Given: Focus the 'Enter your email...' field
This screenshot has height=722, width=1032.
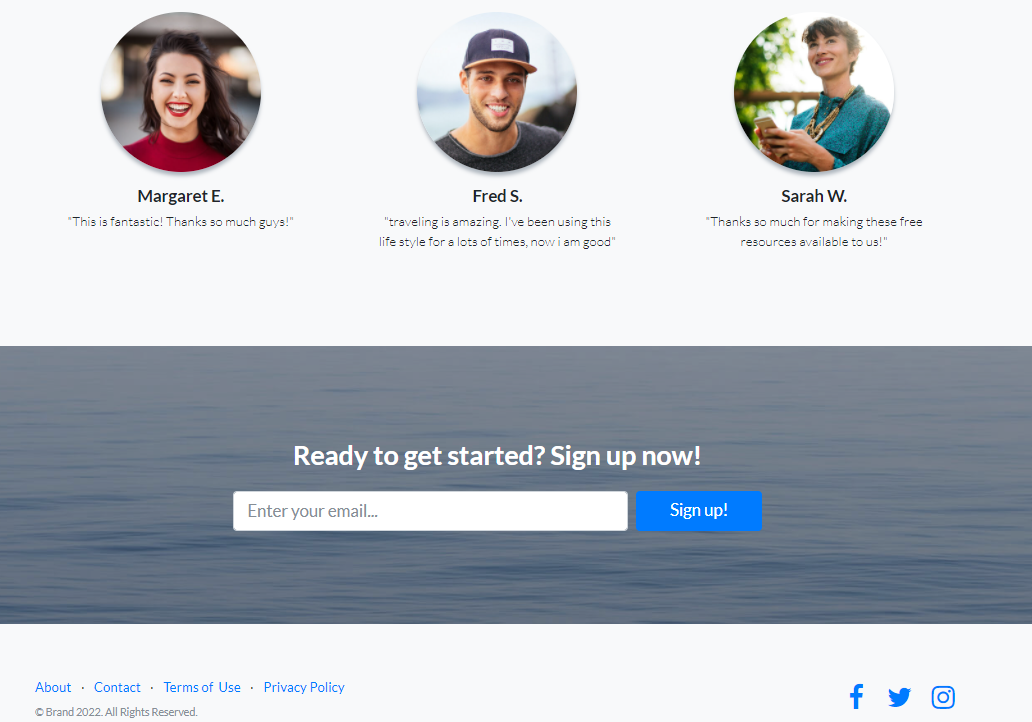Looking at the screenshot, I should tap(430, 511).
